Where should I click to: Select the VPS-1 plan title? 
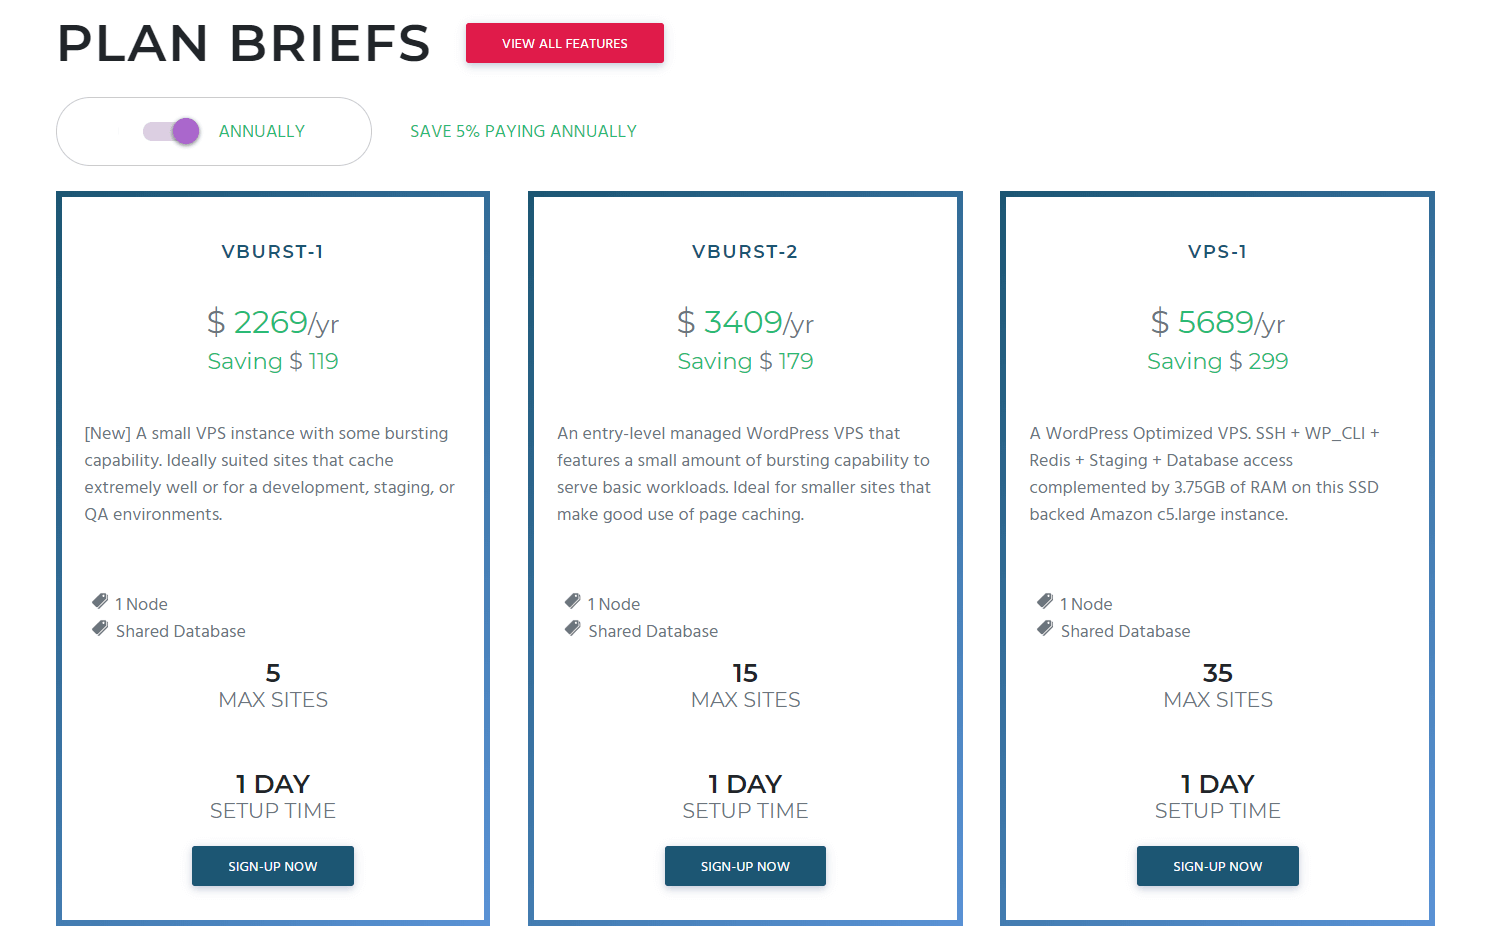tap(1218, 252)
